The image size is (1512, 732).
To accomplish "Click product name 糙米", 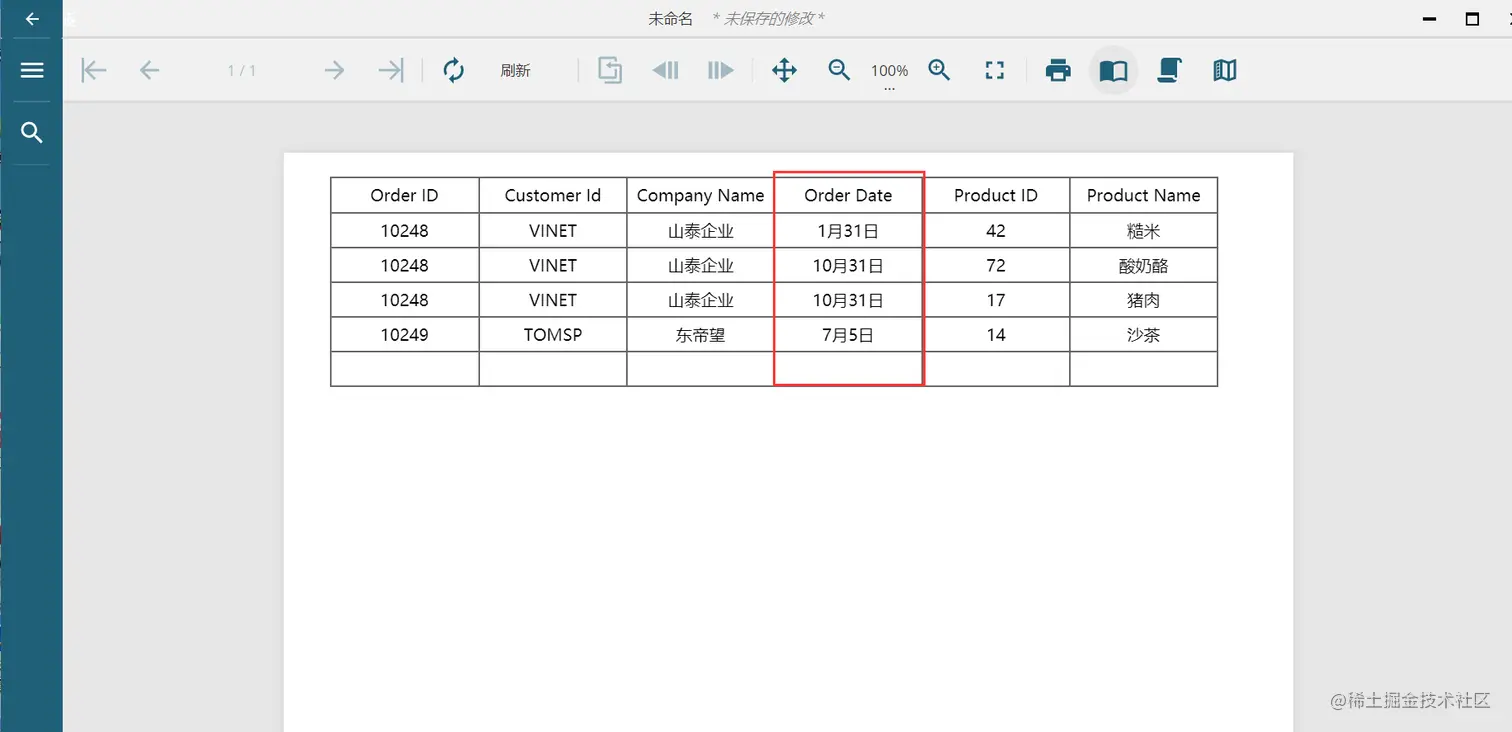I will (x=1144, y=231).
